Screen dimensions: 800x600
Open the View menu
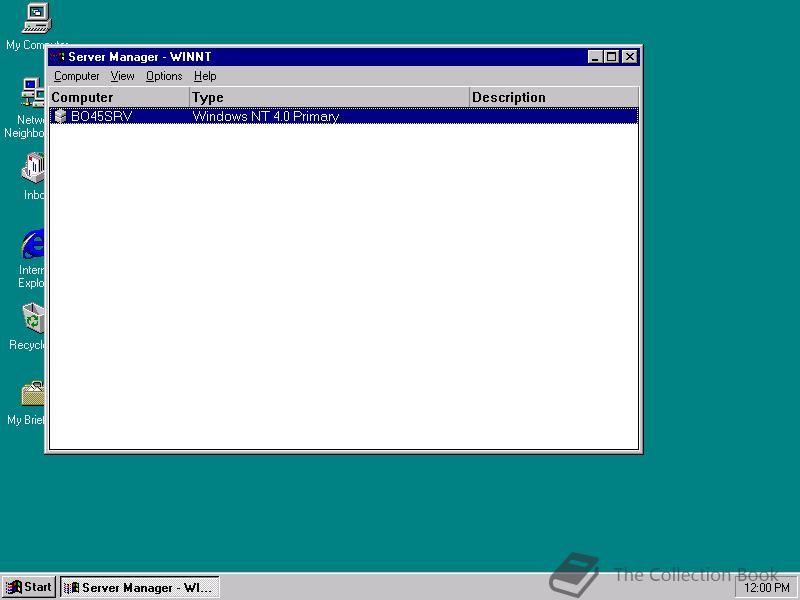(x=122, y=76)
